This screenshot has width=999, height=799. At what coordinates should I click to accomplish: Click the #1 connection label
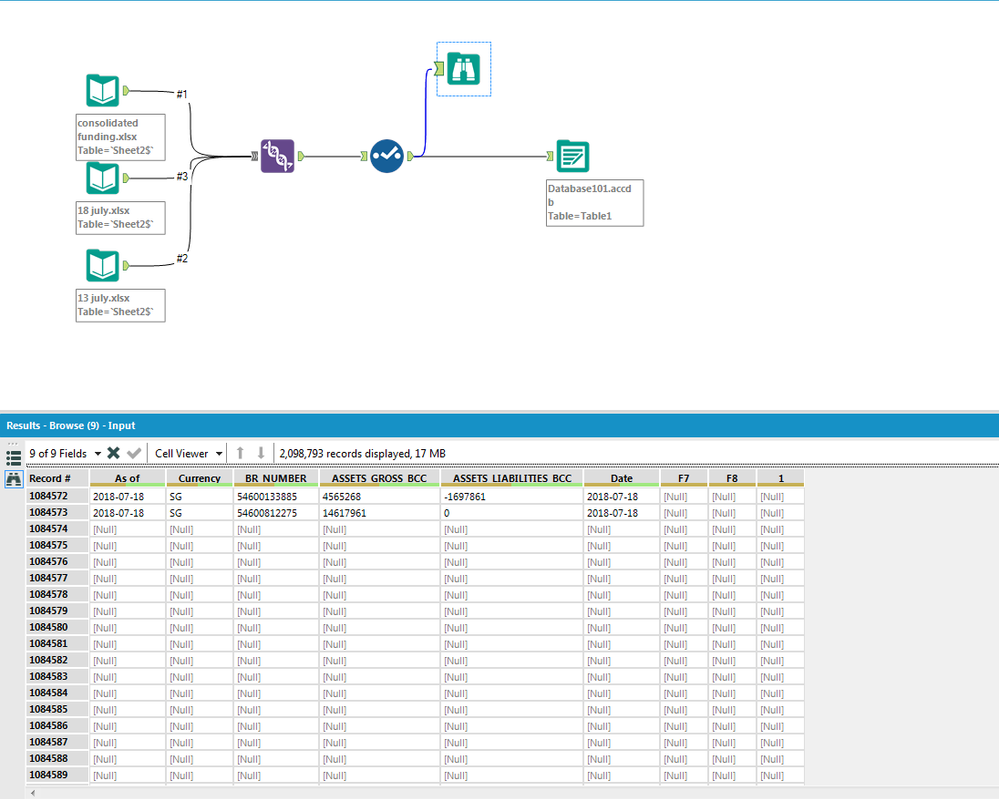[x=182, y=94]
